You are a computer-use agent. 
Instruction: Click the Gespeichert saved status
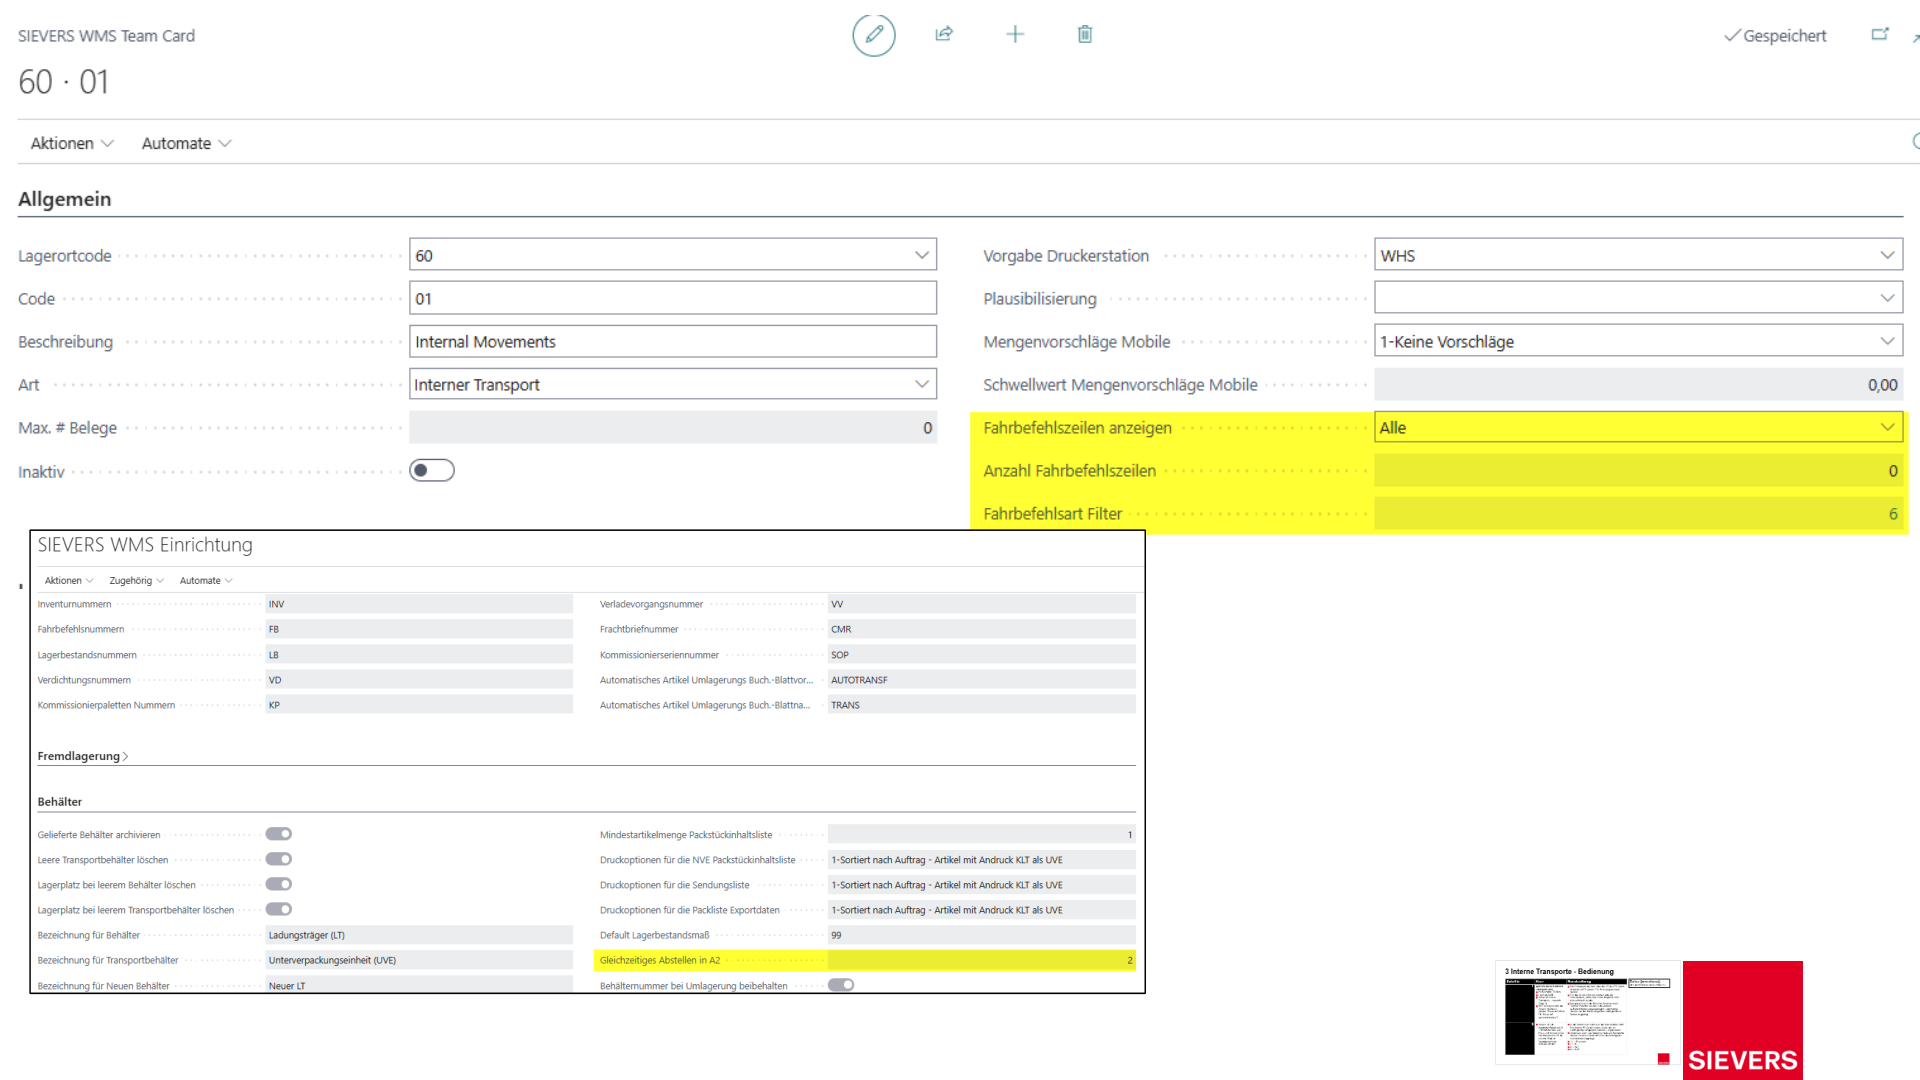pos(1775,36)
